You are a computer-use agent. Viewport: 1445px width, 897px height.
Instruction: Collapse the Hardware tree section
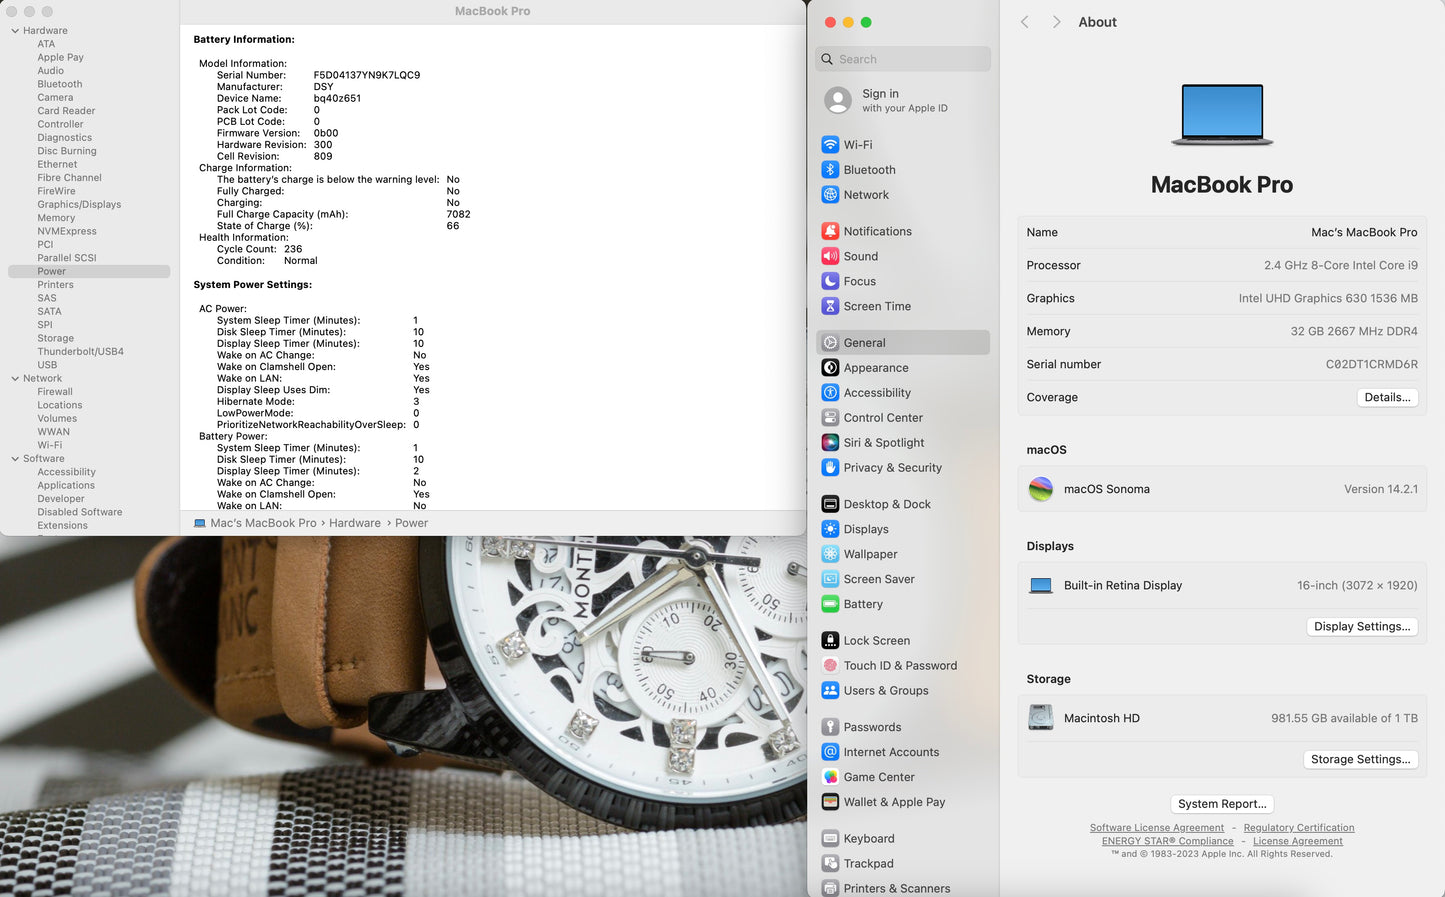point(15,31)
